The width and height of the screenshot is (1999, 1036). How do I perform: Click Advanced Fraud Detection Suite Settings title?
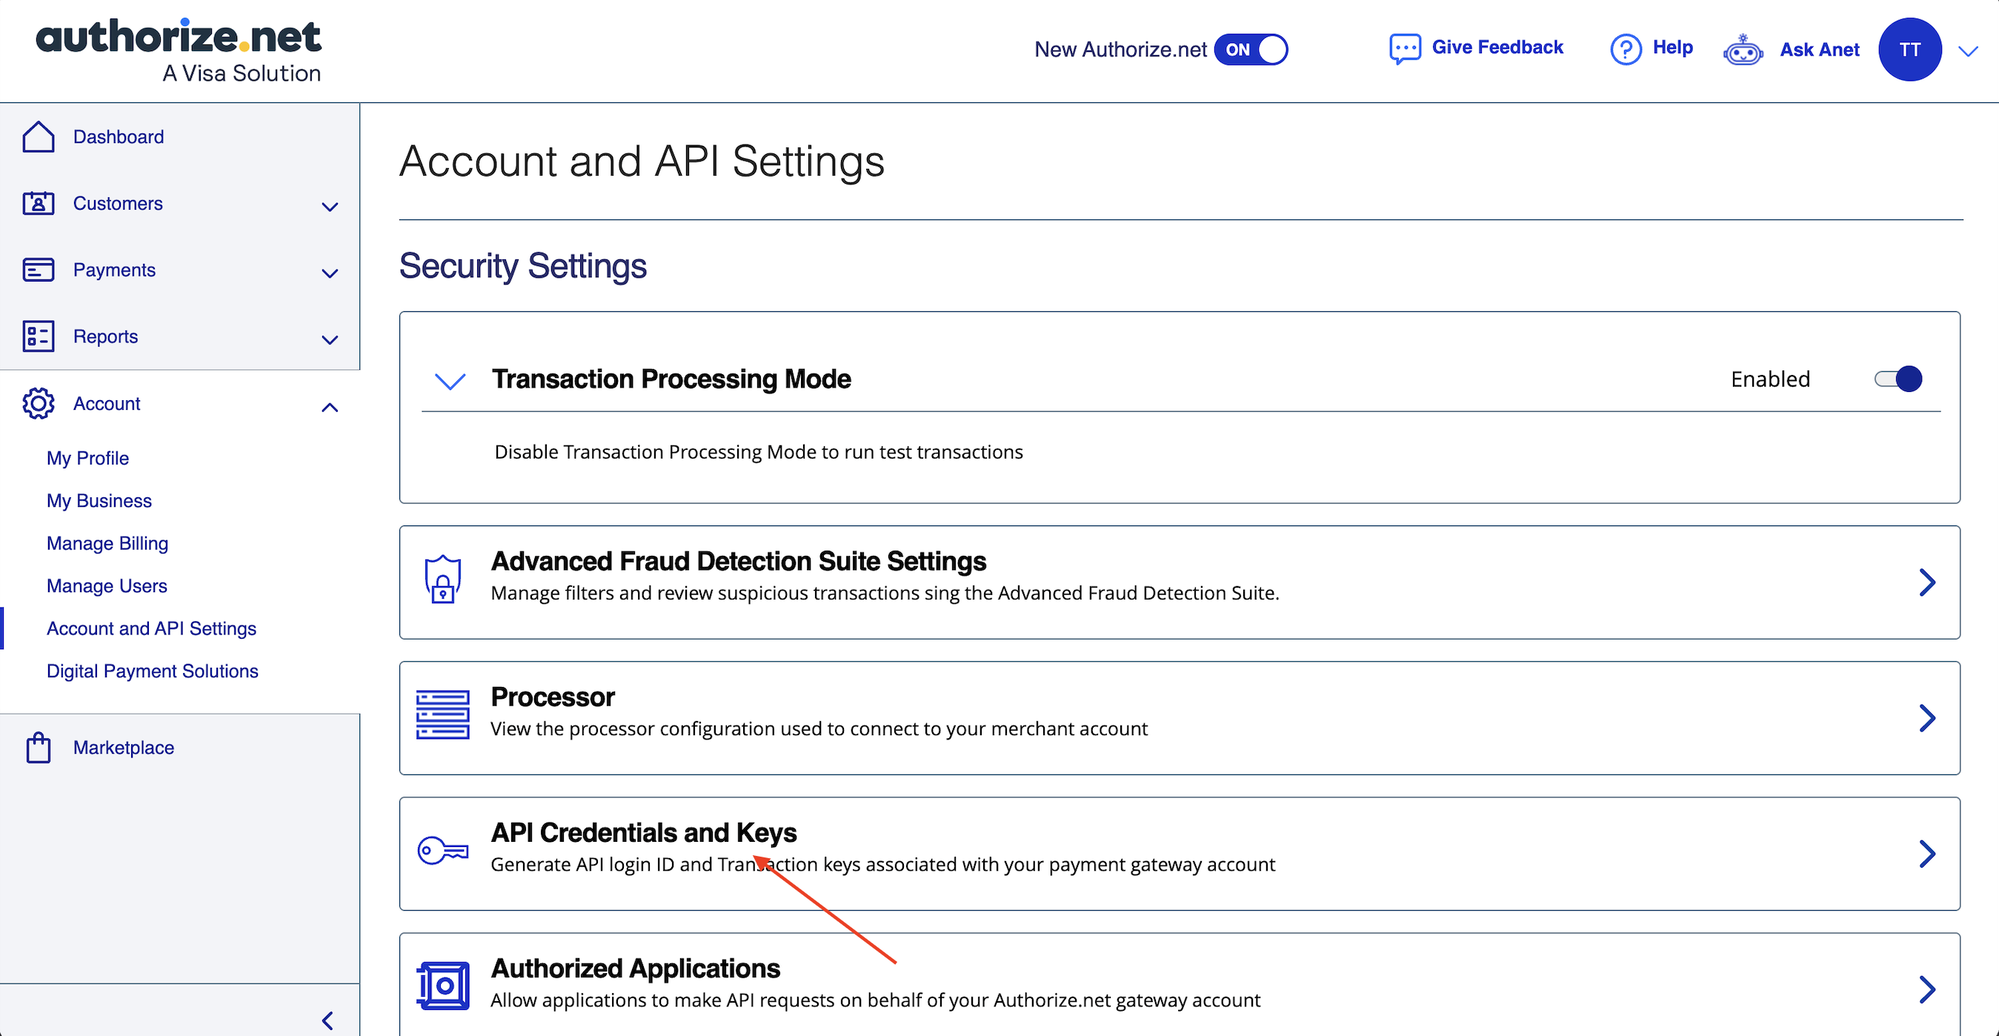point(738,561)
